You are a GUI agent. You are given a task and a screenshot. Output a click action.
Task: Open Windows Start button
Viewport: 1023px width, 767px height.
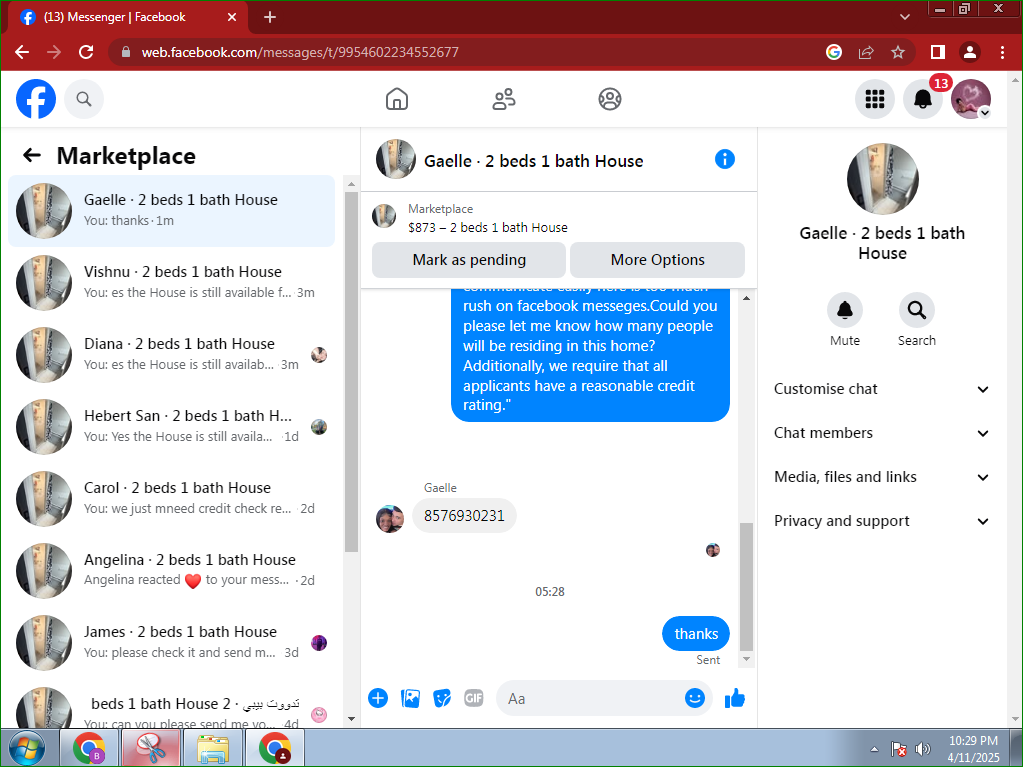click(x=27, y=748)
